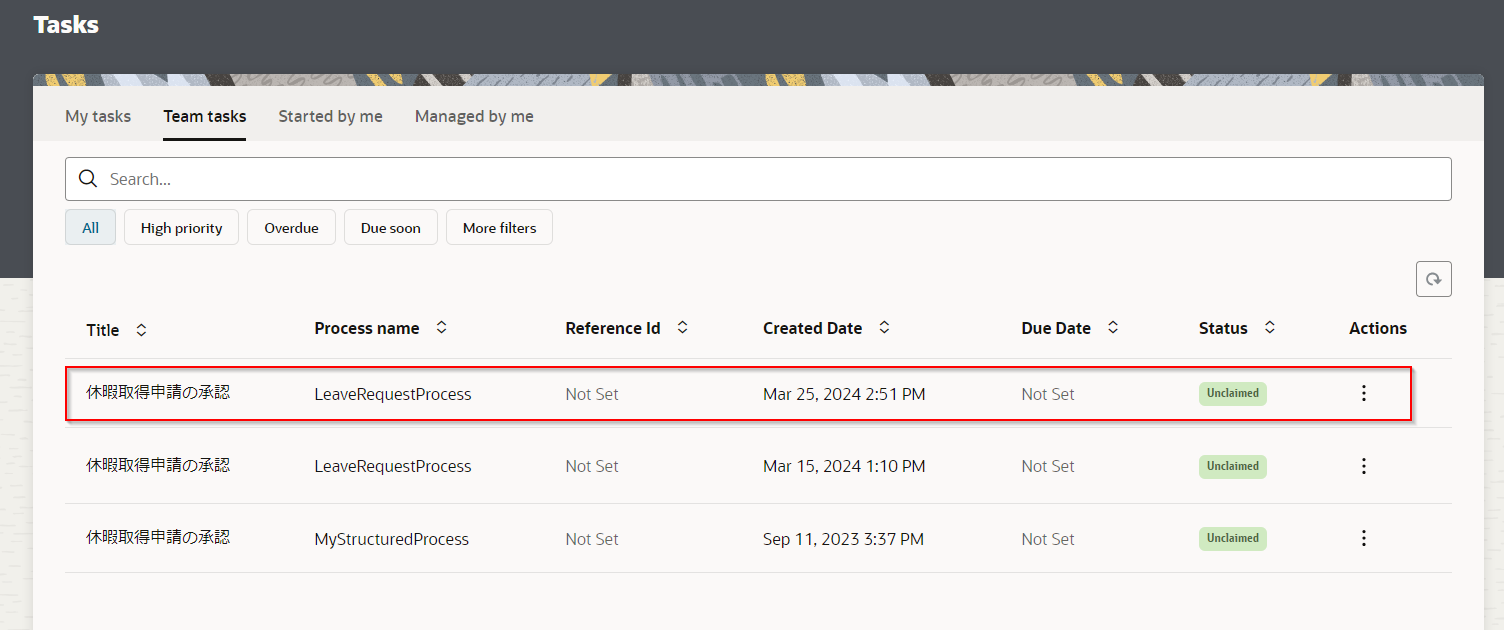Toggle the All filter chip

tap(90, 228)
